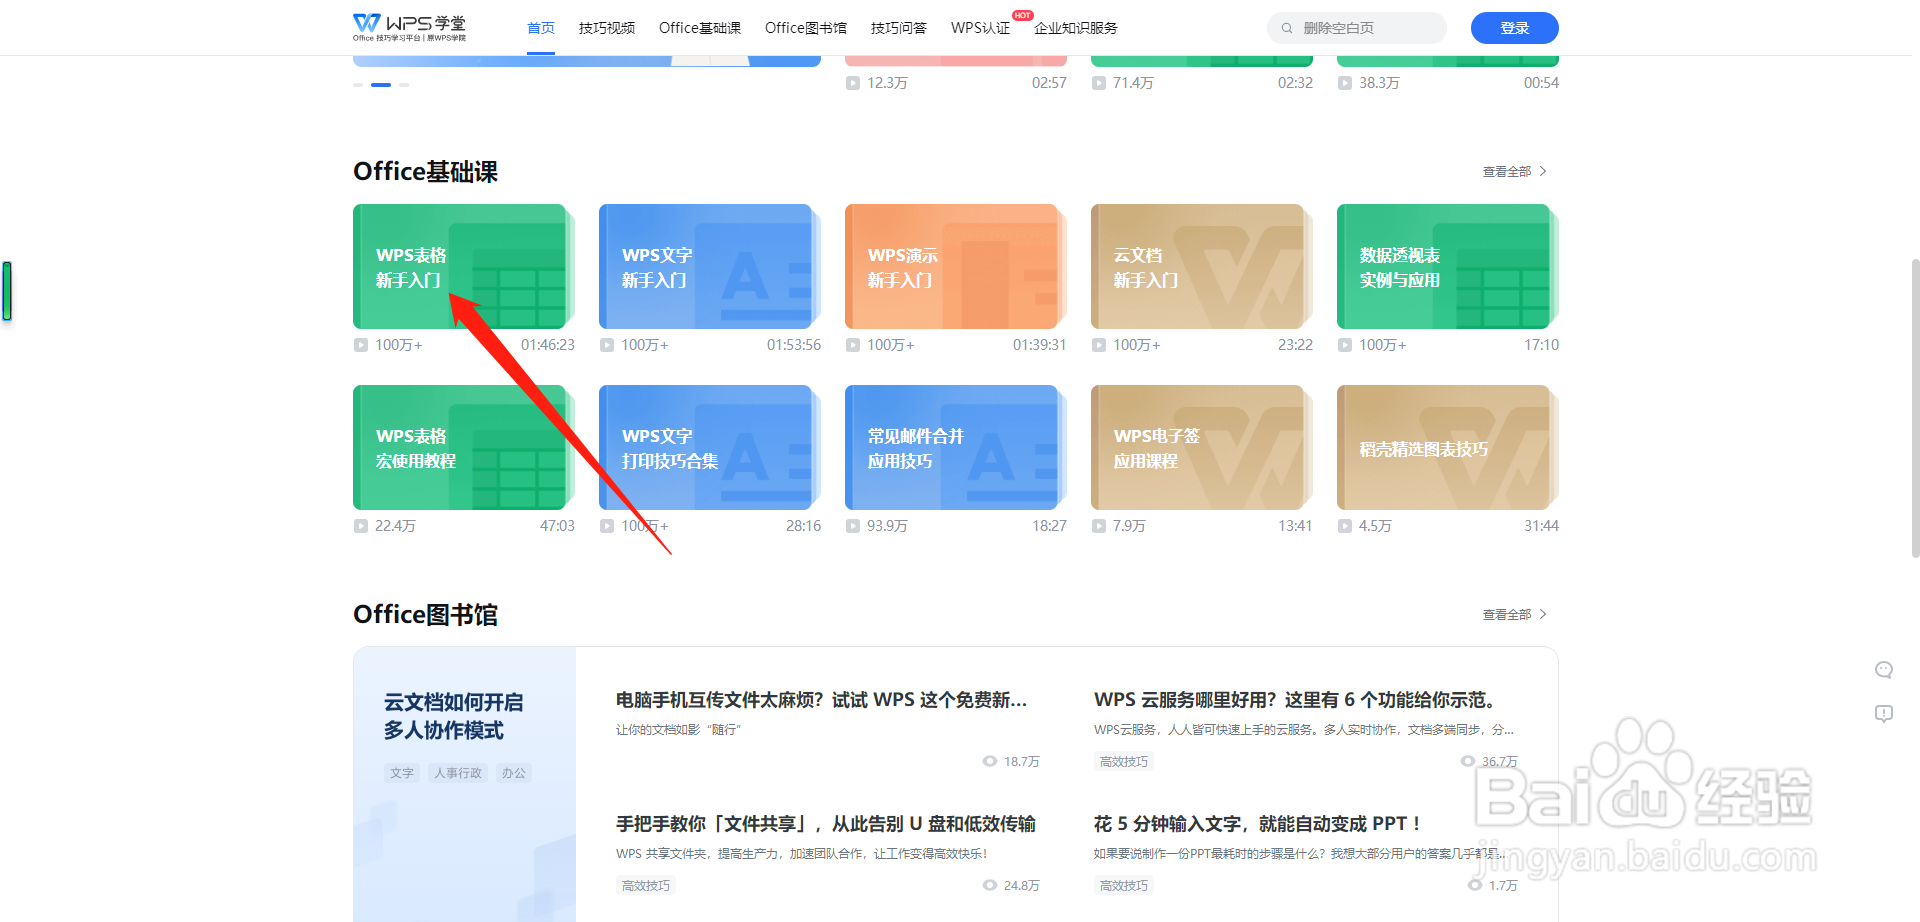The image size is (1920, 922).
Task: Open the WPS文字 新手入门 course card
Action: click(710, 267)
